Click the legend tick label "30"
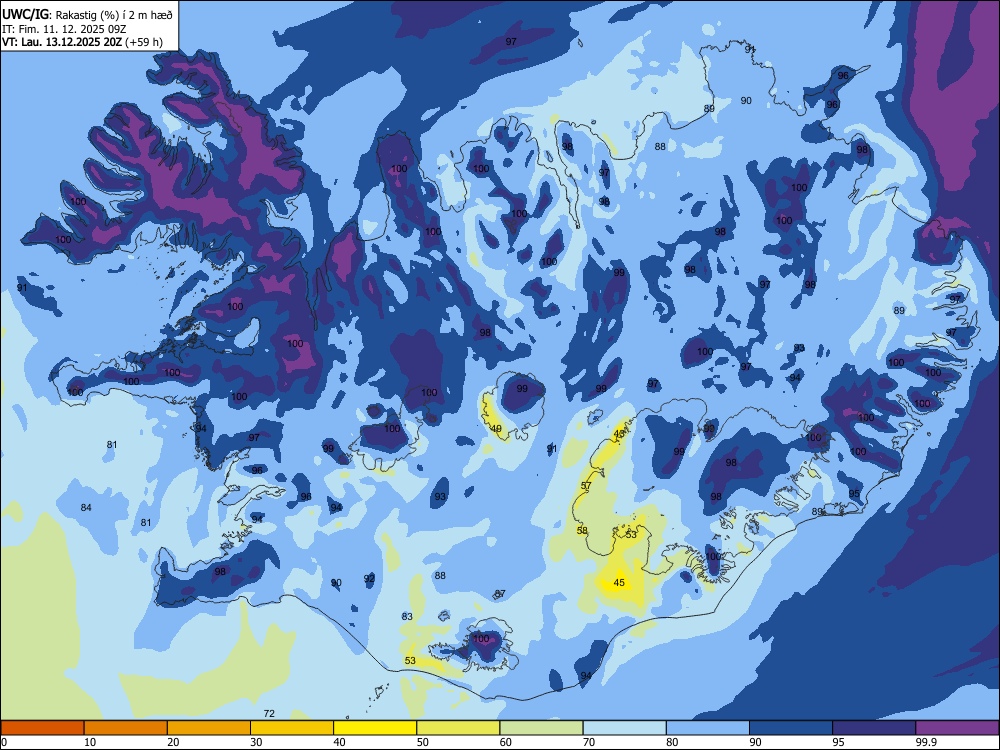The width and height of the screenshot is (1000, 750). tap(256, 742)
